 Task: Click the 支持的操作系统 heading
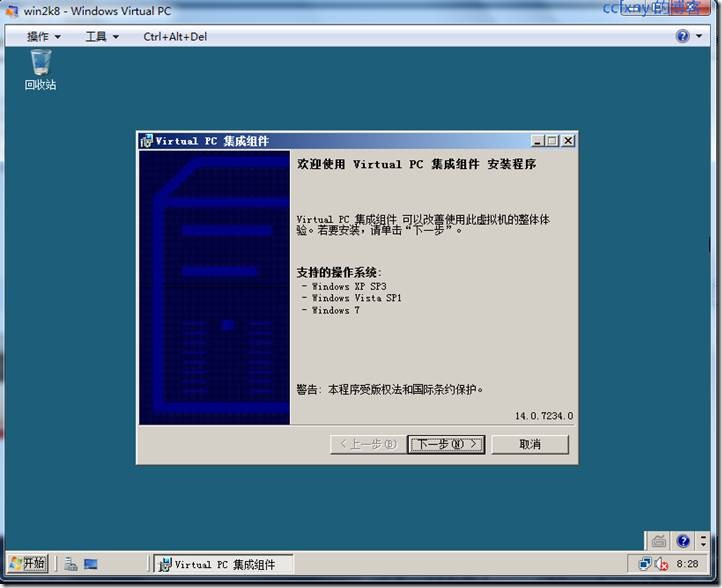click(338, 273)
